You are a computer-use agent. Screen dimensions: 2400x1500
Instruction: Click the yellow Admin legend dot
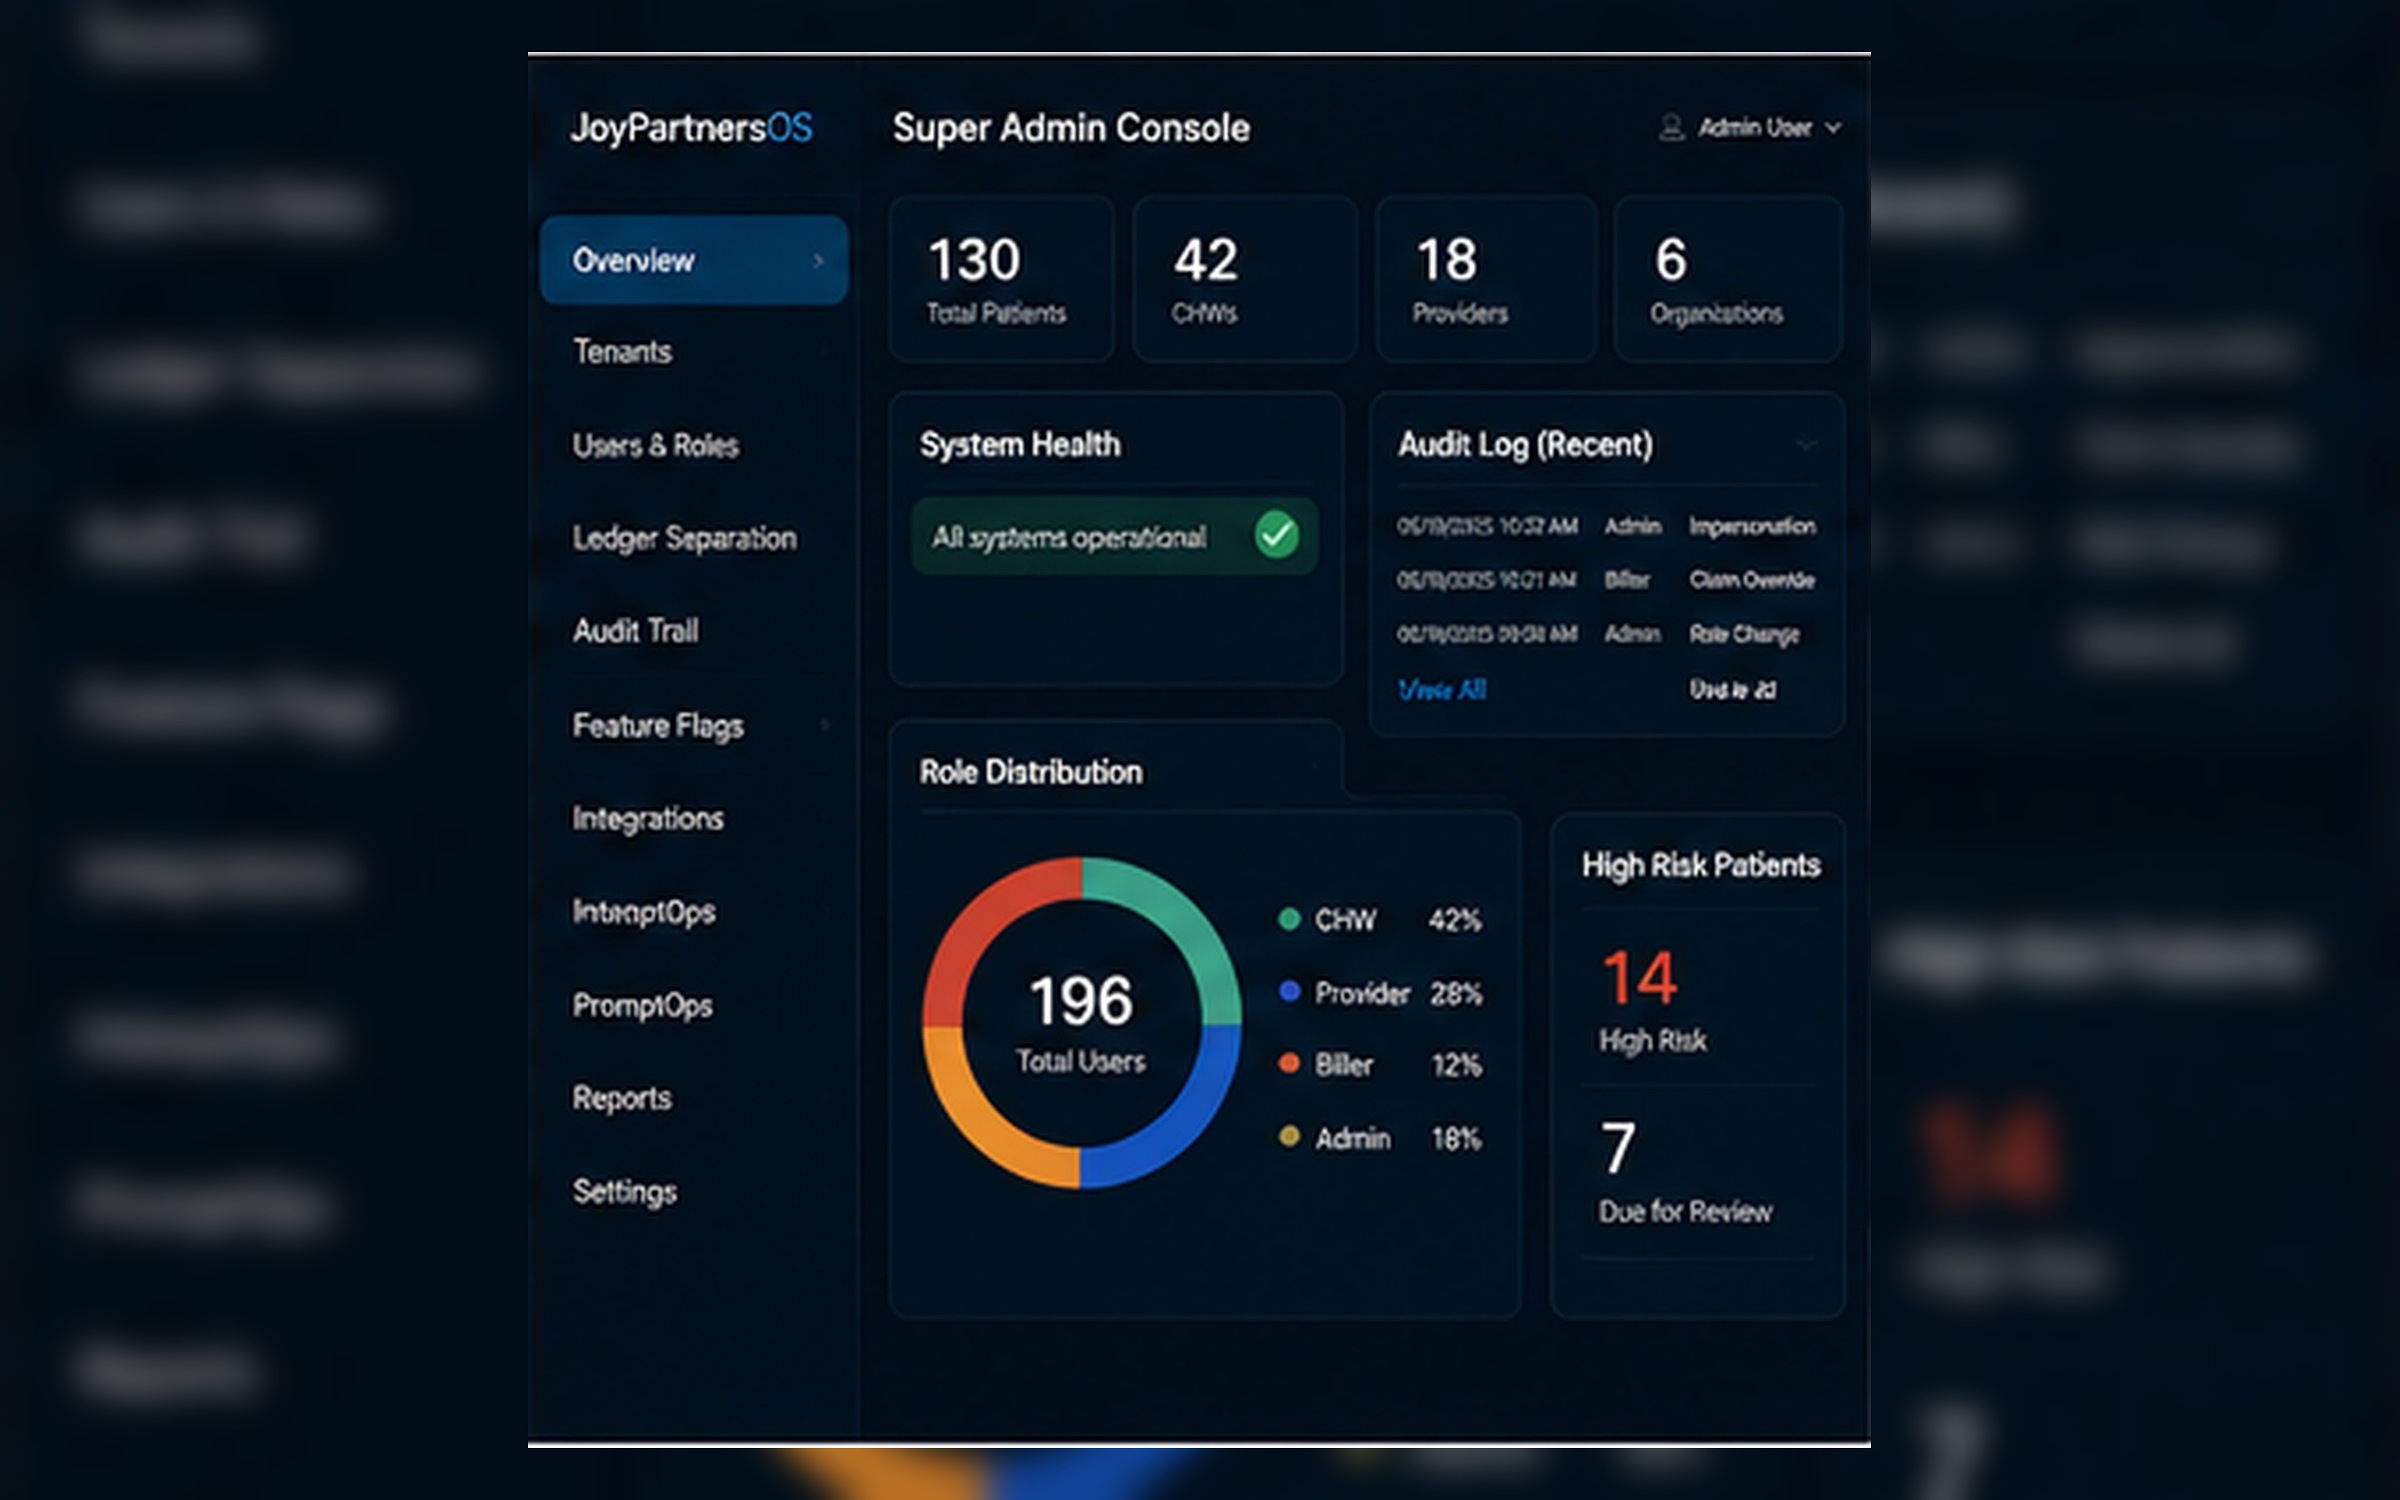1289,1137
